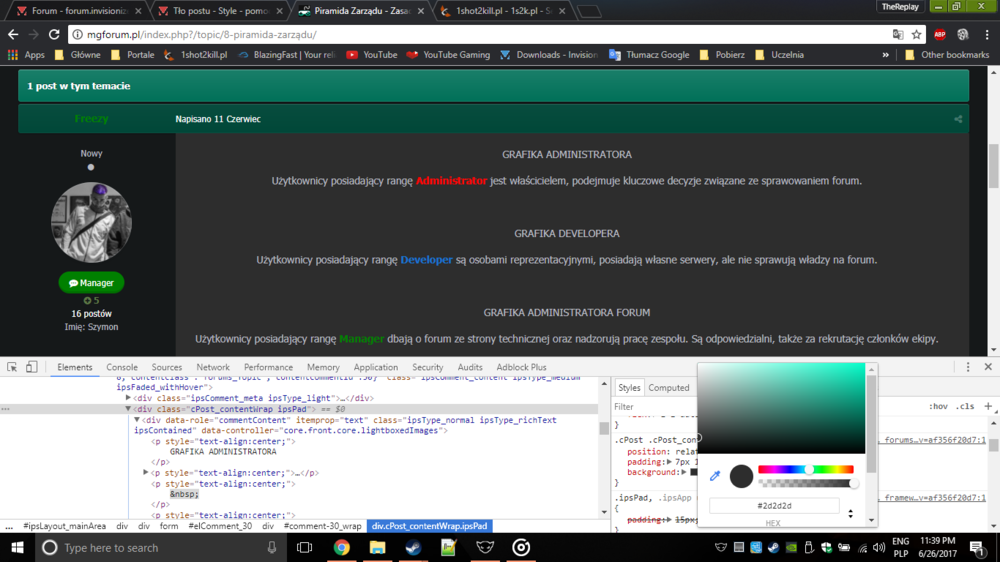Open the Developer group link
Viewport: 1000px width, 562px height.
426,260
